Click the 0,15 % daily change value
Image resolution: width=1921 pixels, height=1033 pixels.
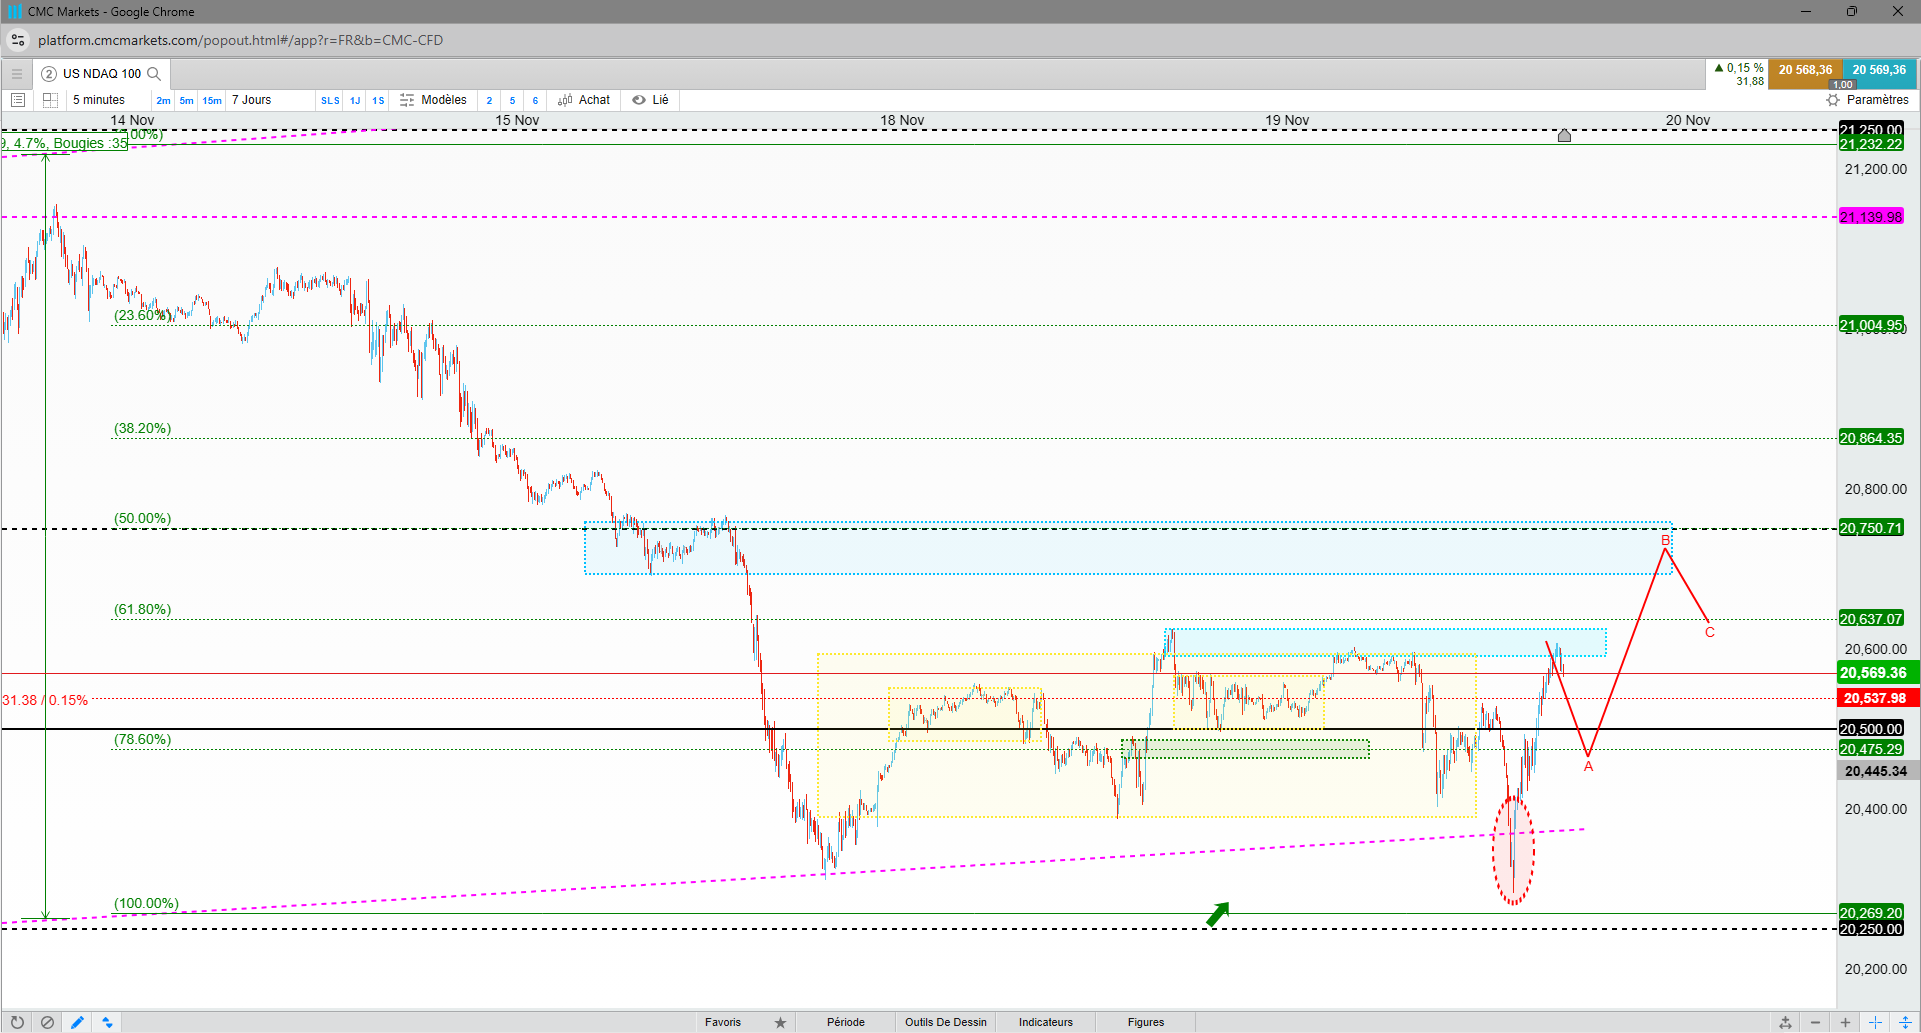click(1745, 68)
